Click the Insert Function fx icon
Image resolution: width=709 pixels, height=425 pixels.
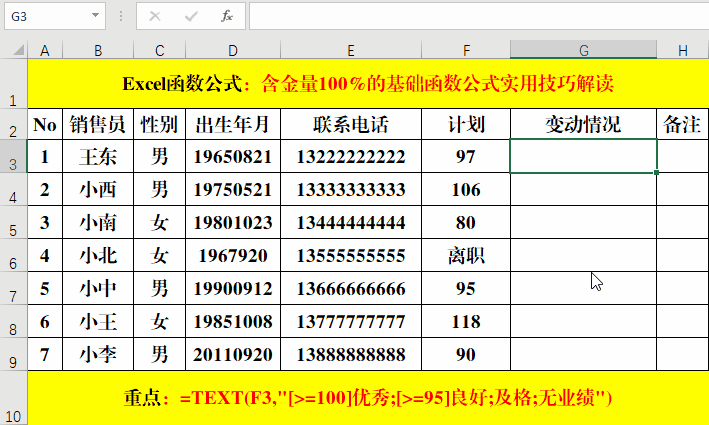coord(227,16)
